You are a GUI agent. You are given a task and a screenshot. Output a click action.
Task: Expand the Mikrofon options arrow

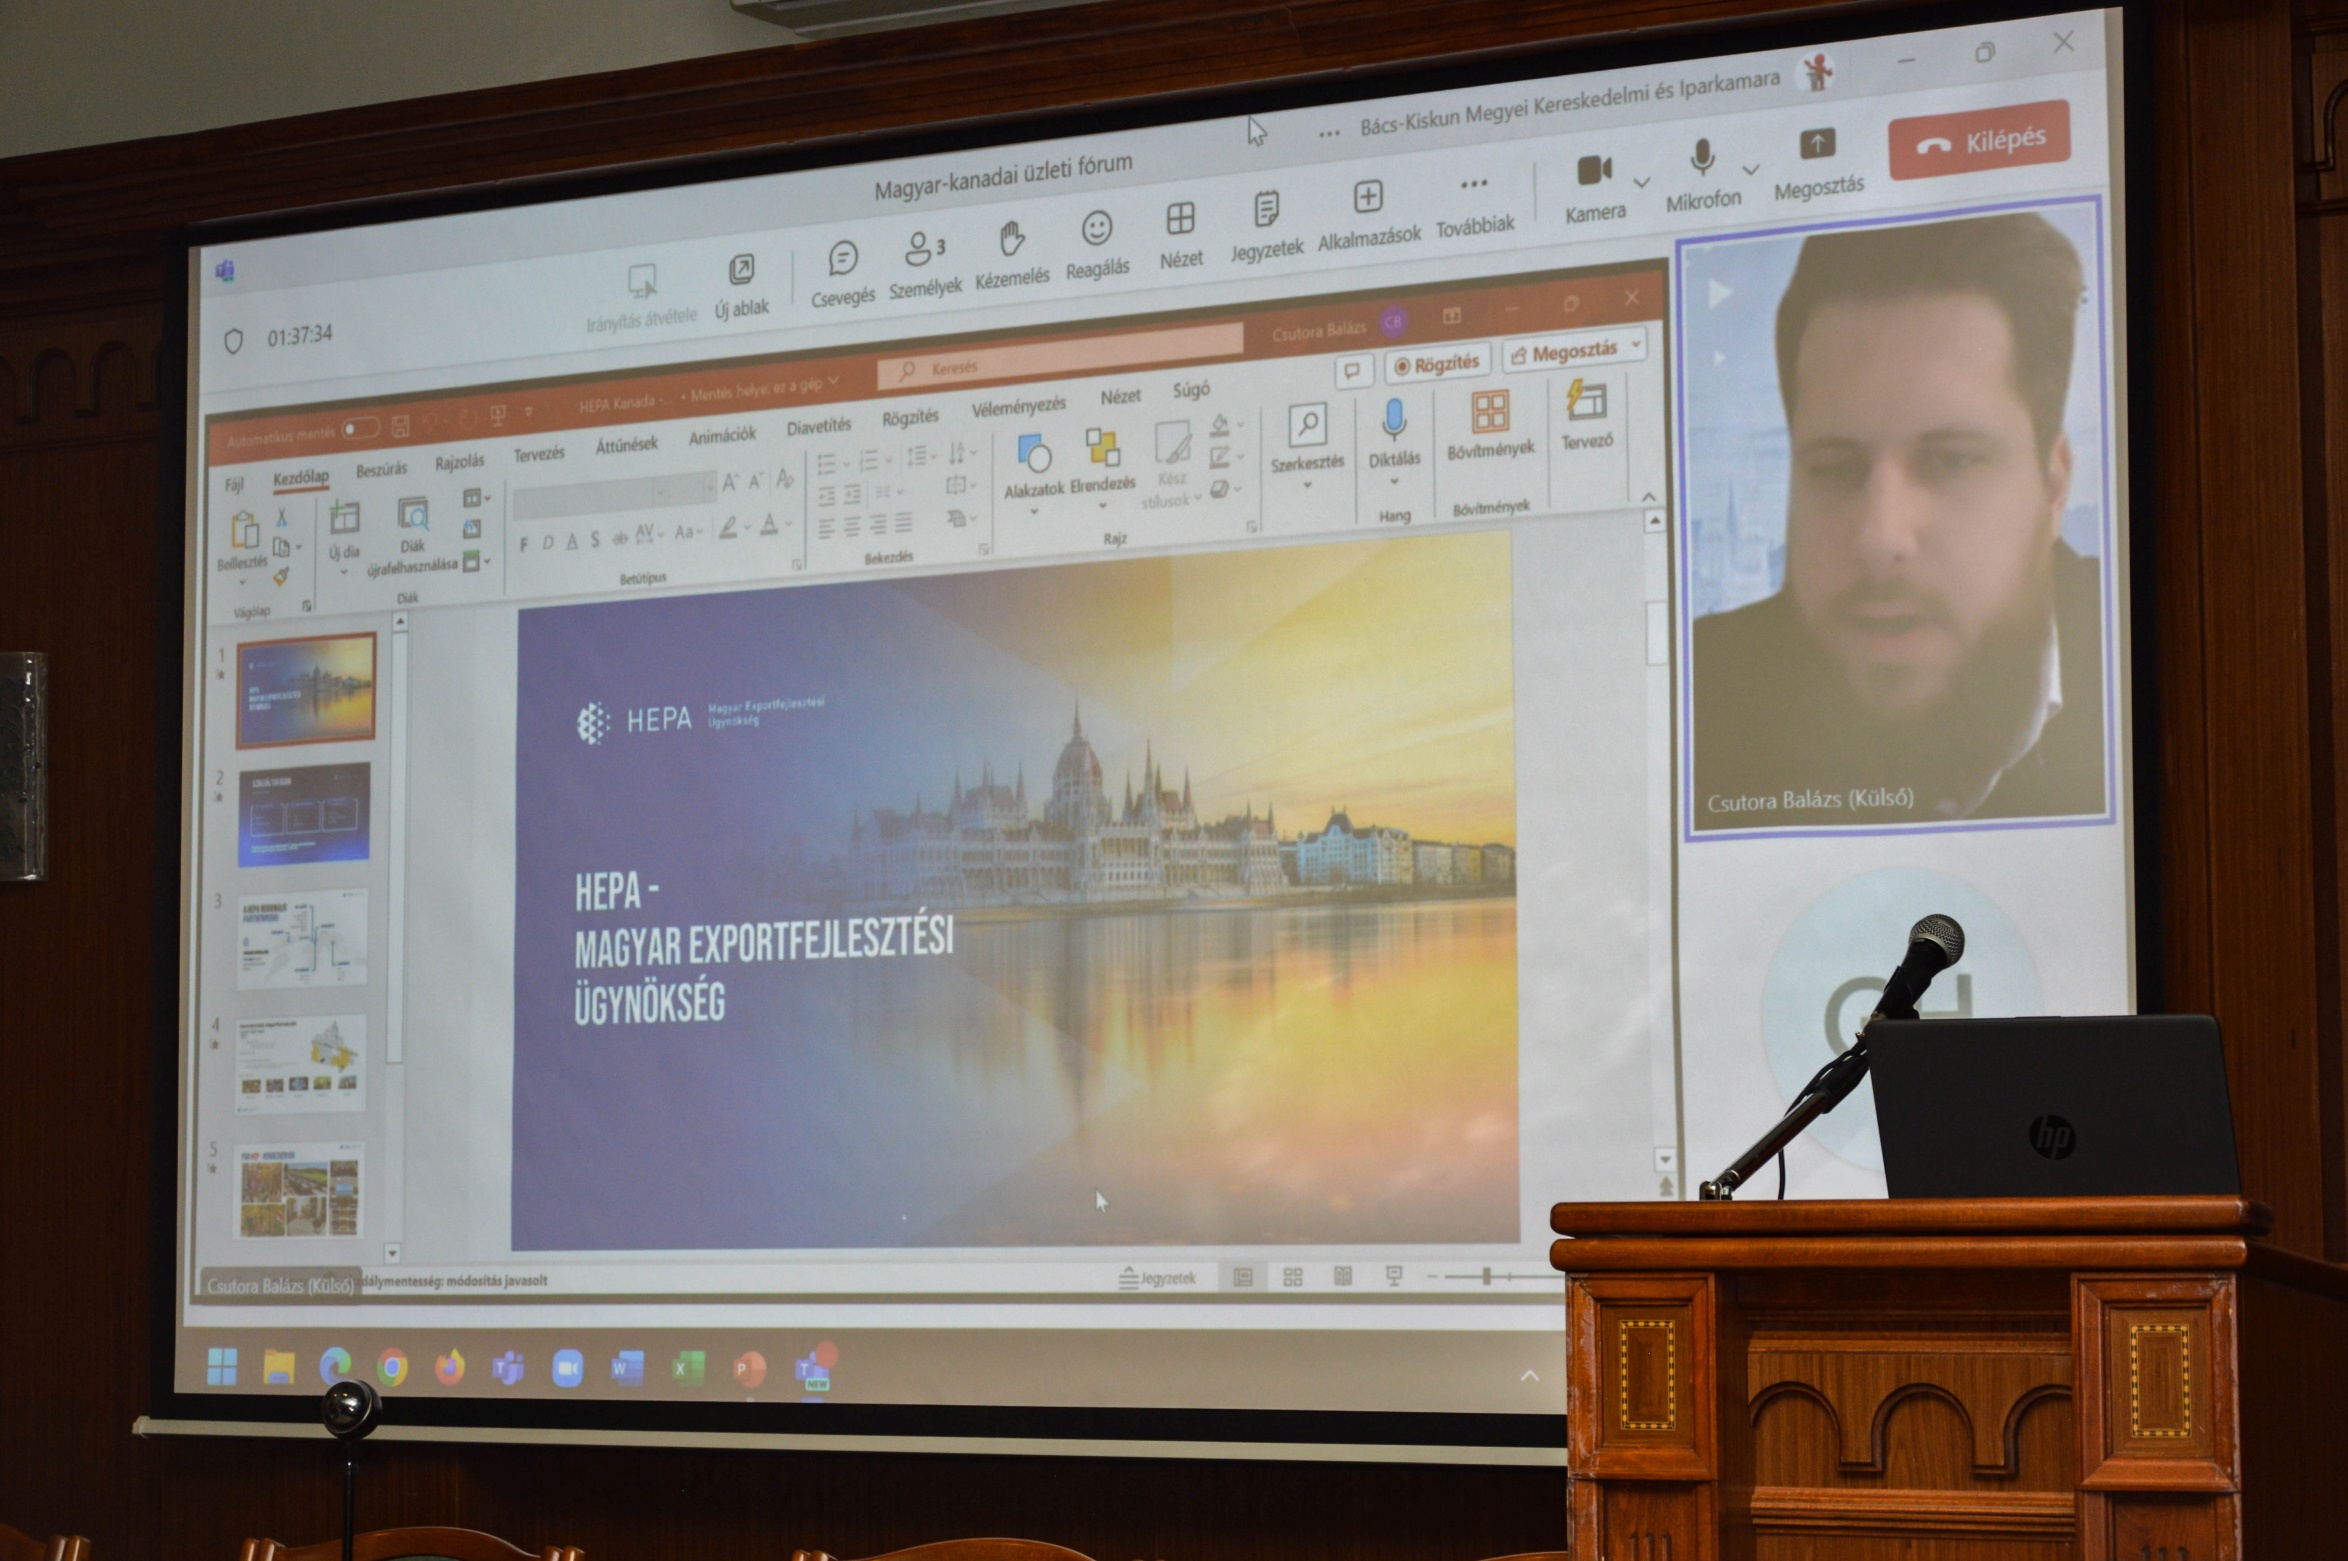pyautogui.click(x=1751, y=169)
